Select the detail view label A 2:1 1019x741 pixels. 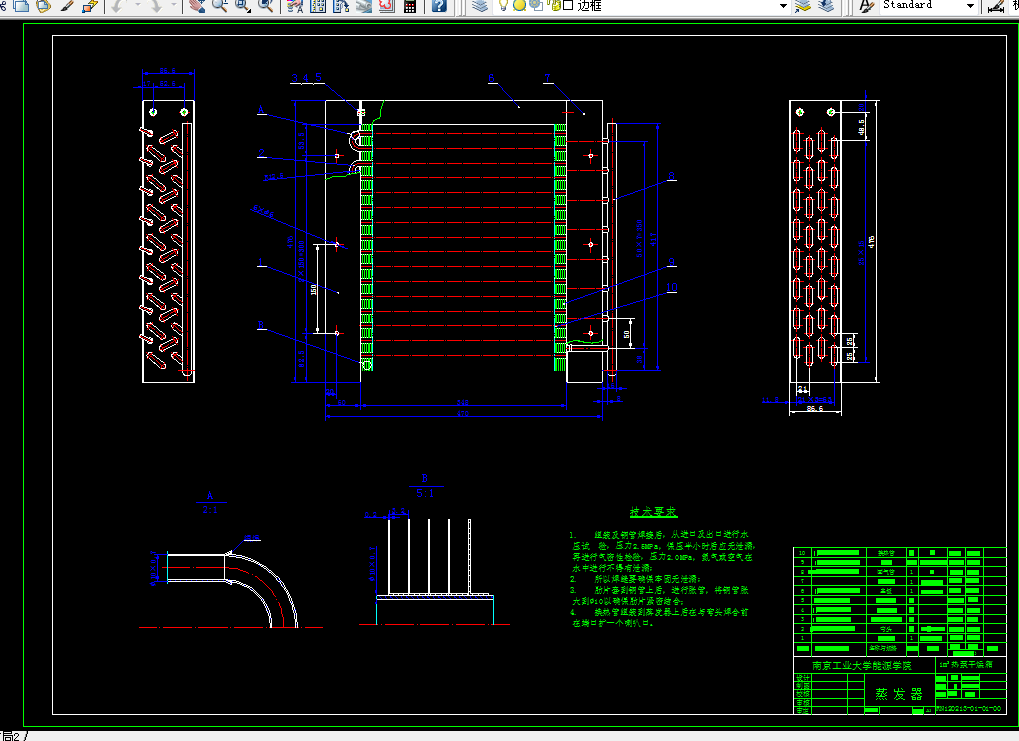coord(210,502)
